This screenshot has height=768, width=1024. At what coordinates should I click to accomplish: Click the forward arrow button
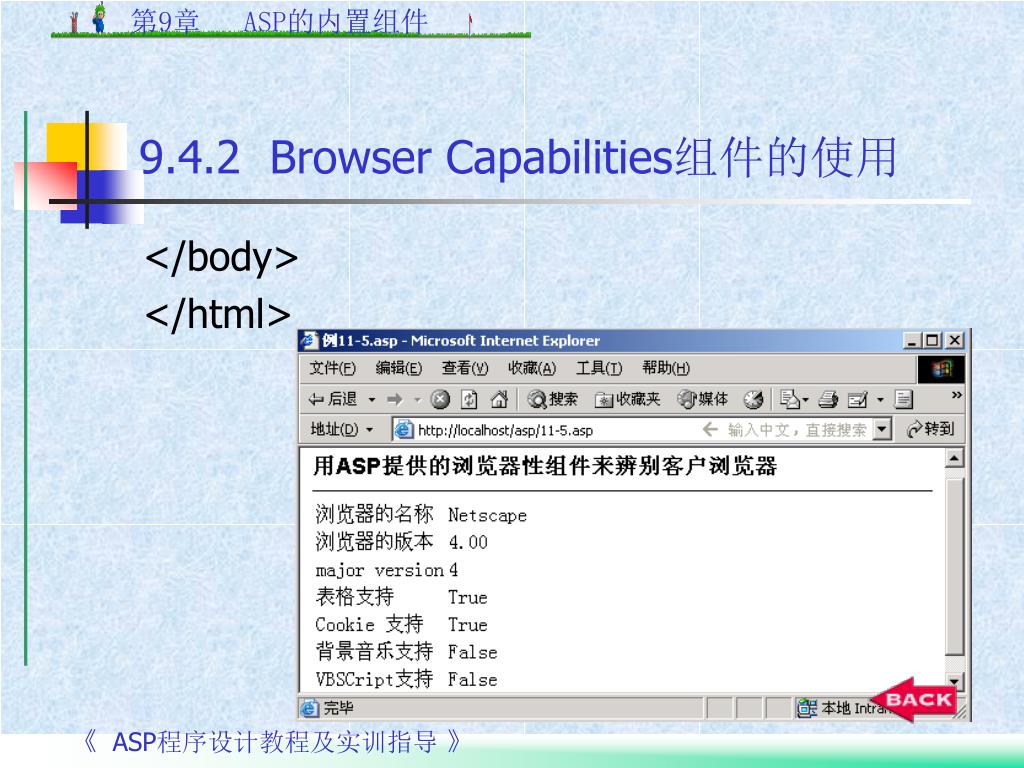coord(394,399)
